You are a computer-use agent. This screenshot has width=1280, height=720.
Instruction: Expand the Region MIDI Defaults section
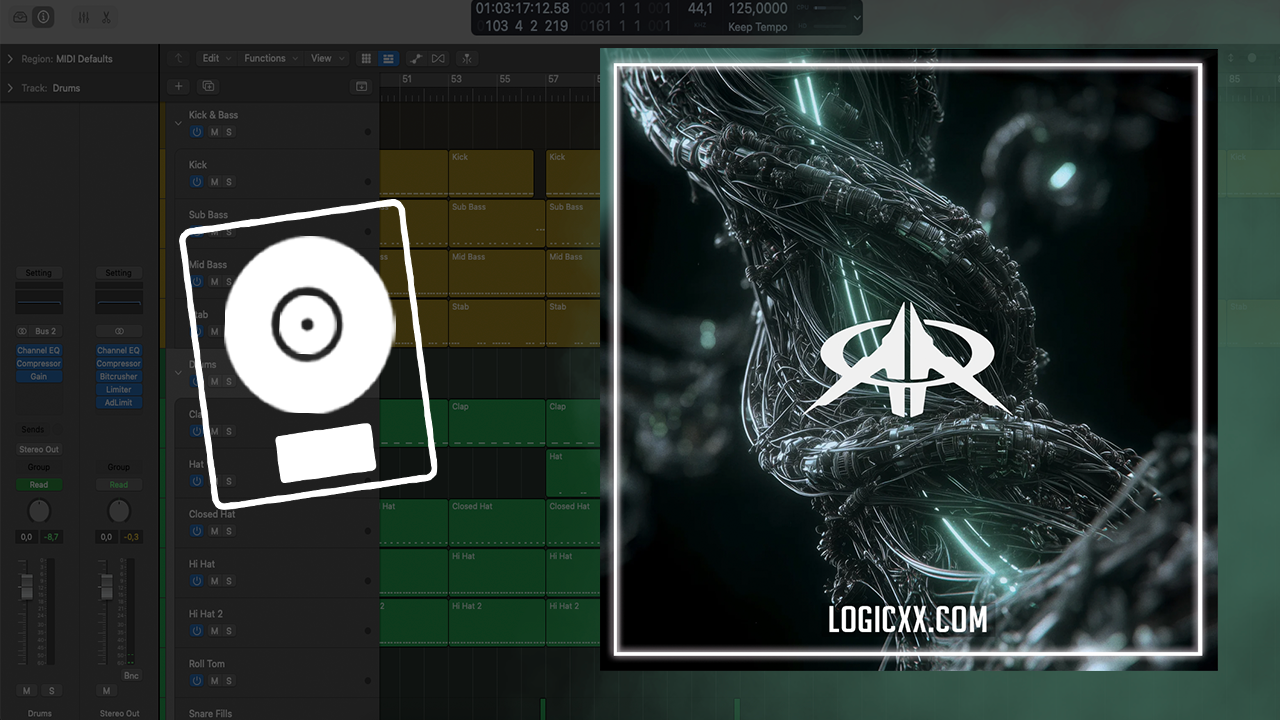[x=10, y=59]
